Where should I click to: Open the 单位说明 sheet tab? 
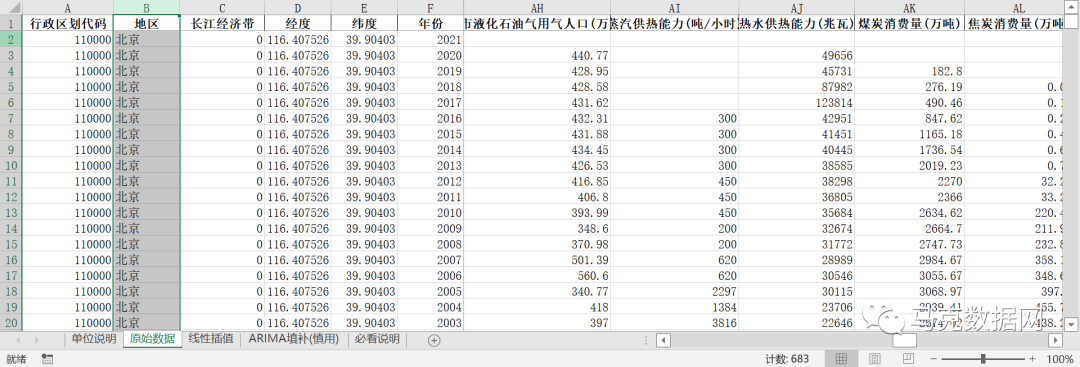click(x=94, y=339)
